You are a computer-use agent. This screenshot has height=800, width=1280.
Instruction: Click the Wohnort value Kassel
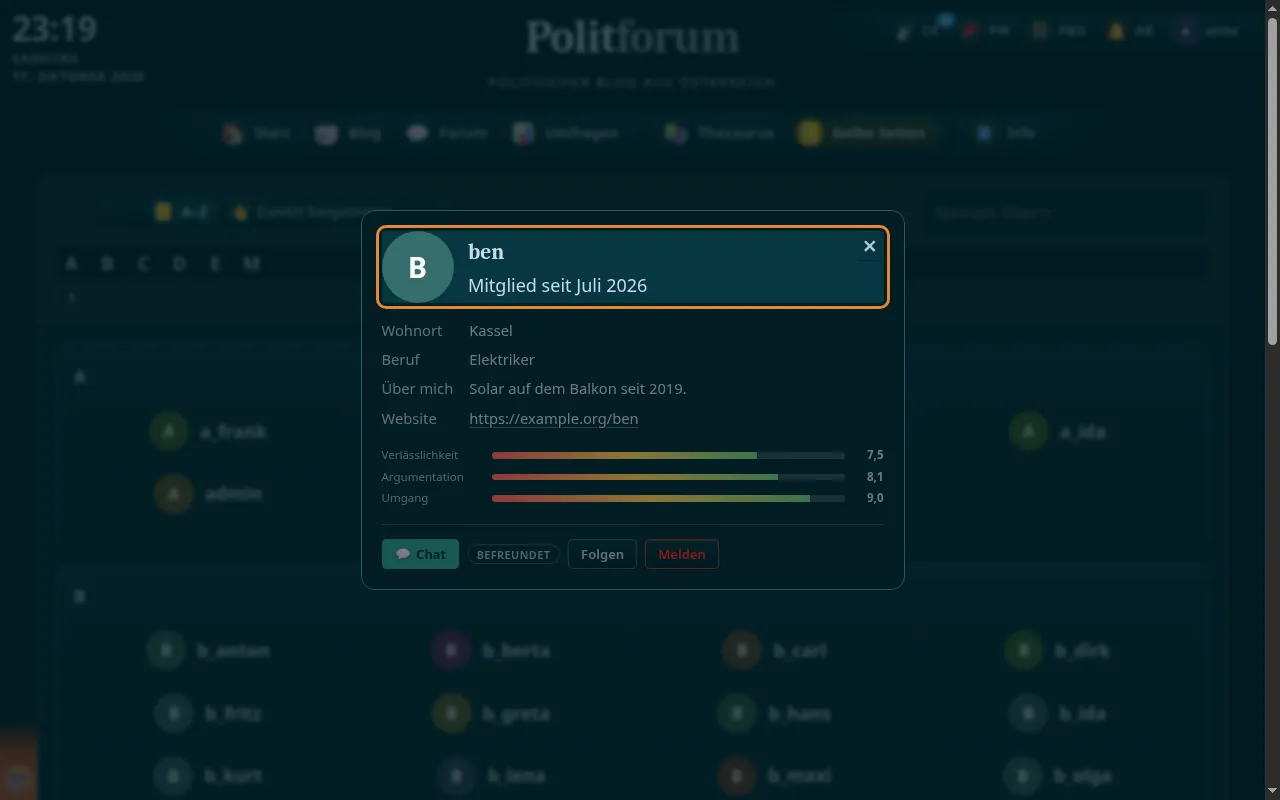pos(490,330)
